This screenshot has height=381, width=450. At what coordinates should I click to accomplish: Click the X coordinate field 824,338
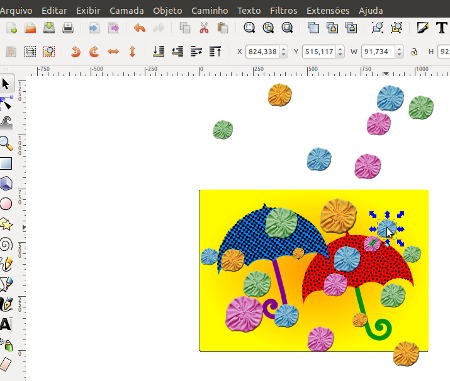[262, 52]
